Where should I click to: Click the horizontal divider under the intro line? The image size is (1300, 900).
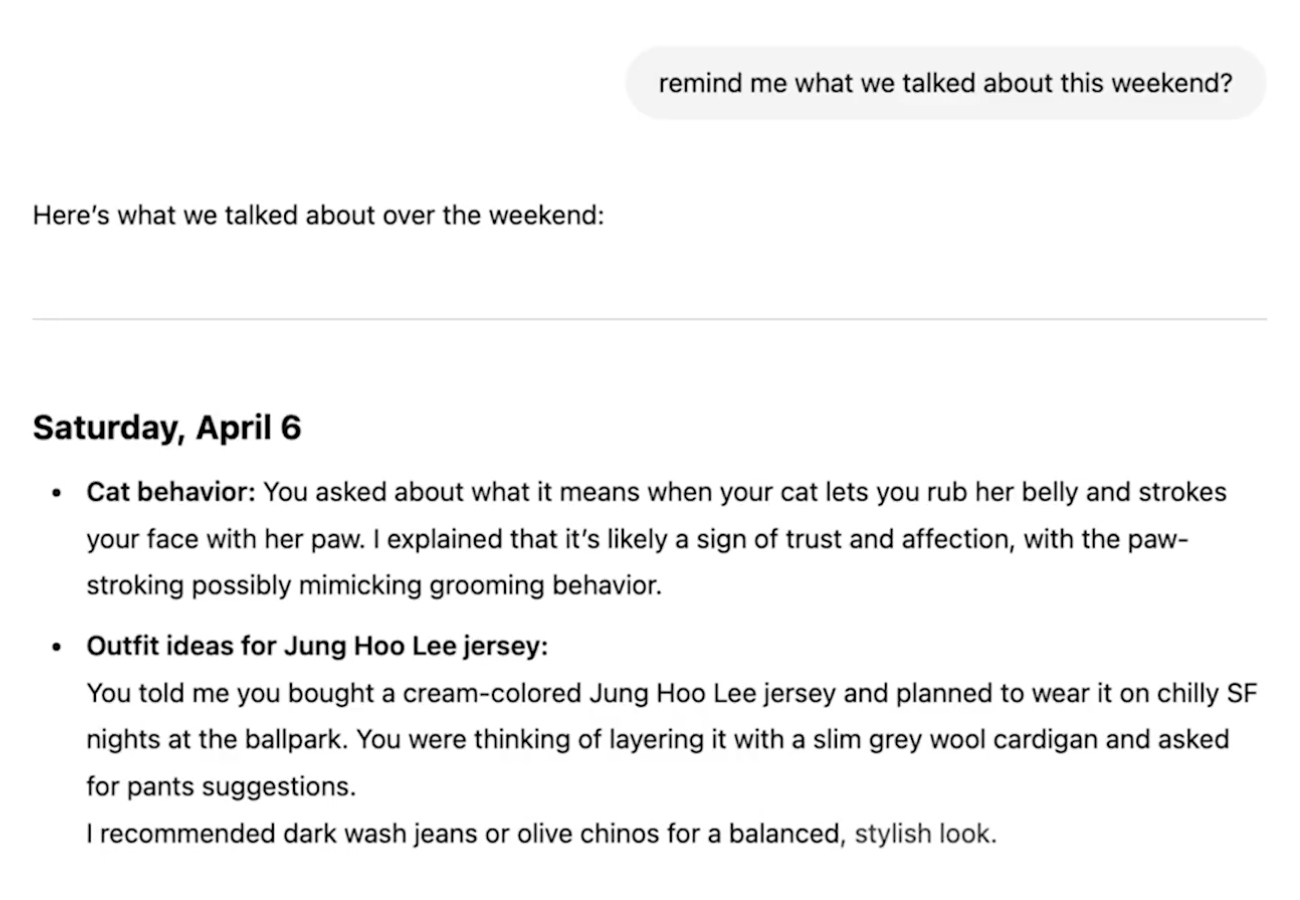click(650, 319)
